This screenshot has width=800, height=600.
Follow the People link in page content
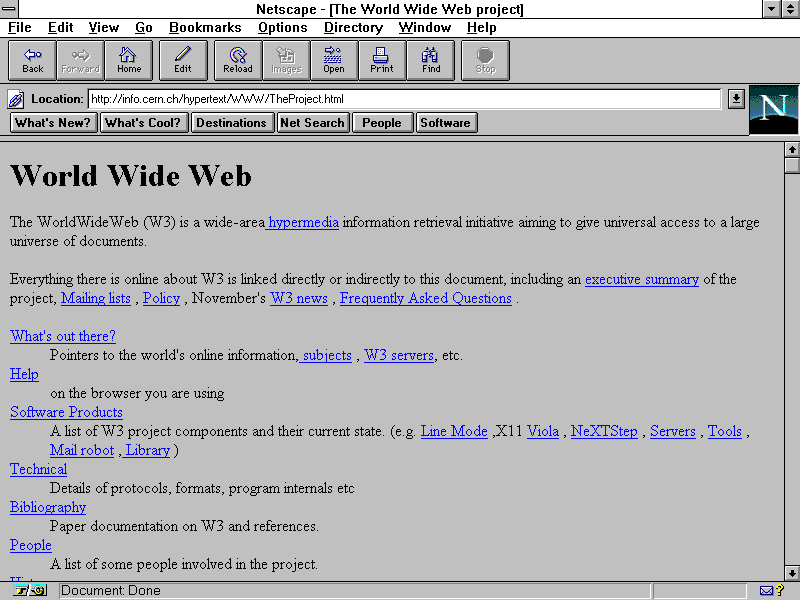point(31,545)
